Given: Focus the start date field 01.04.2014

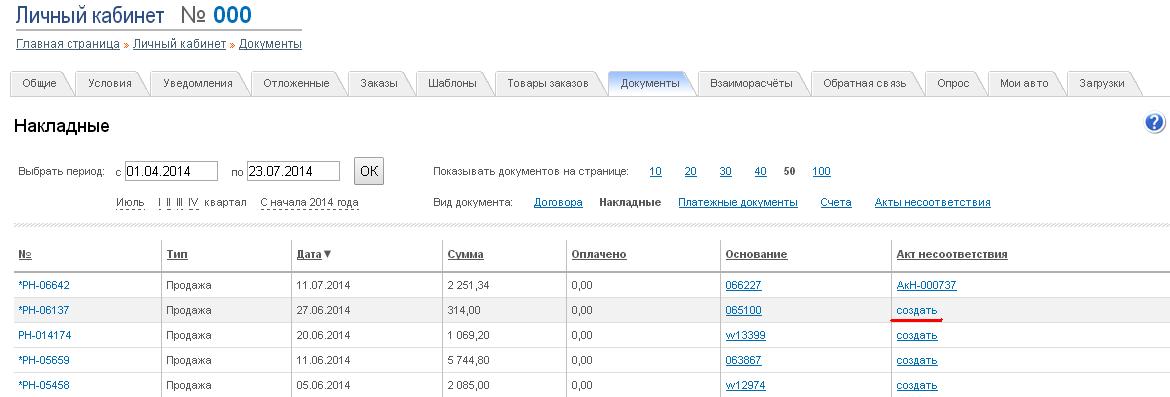Looking at the screenshot, I should [171, 171].
